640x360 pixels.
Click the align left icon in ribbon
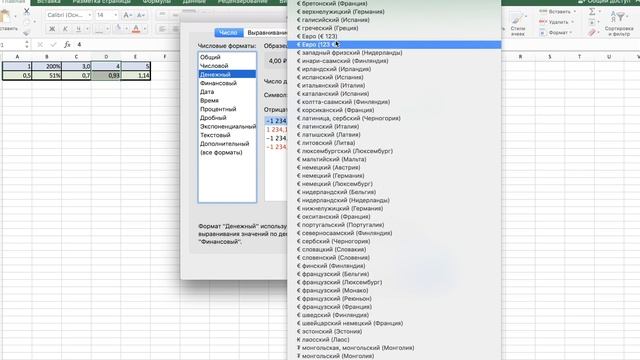(162, 29)
